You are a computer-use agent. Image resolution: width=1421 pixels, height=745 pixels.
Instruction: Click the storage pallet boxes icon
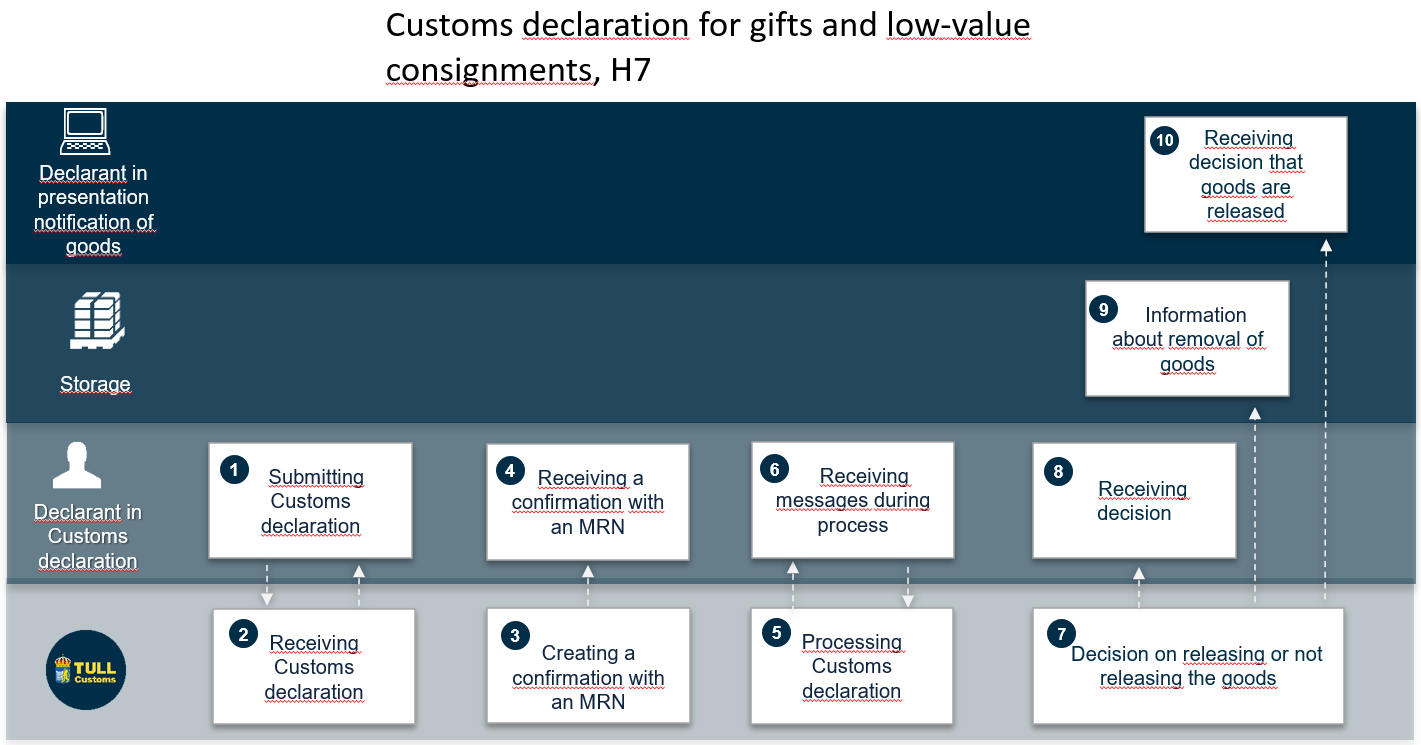97,320
